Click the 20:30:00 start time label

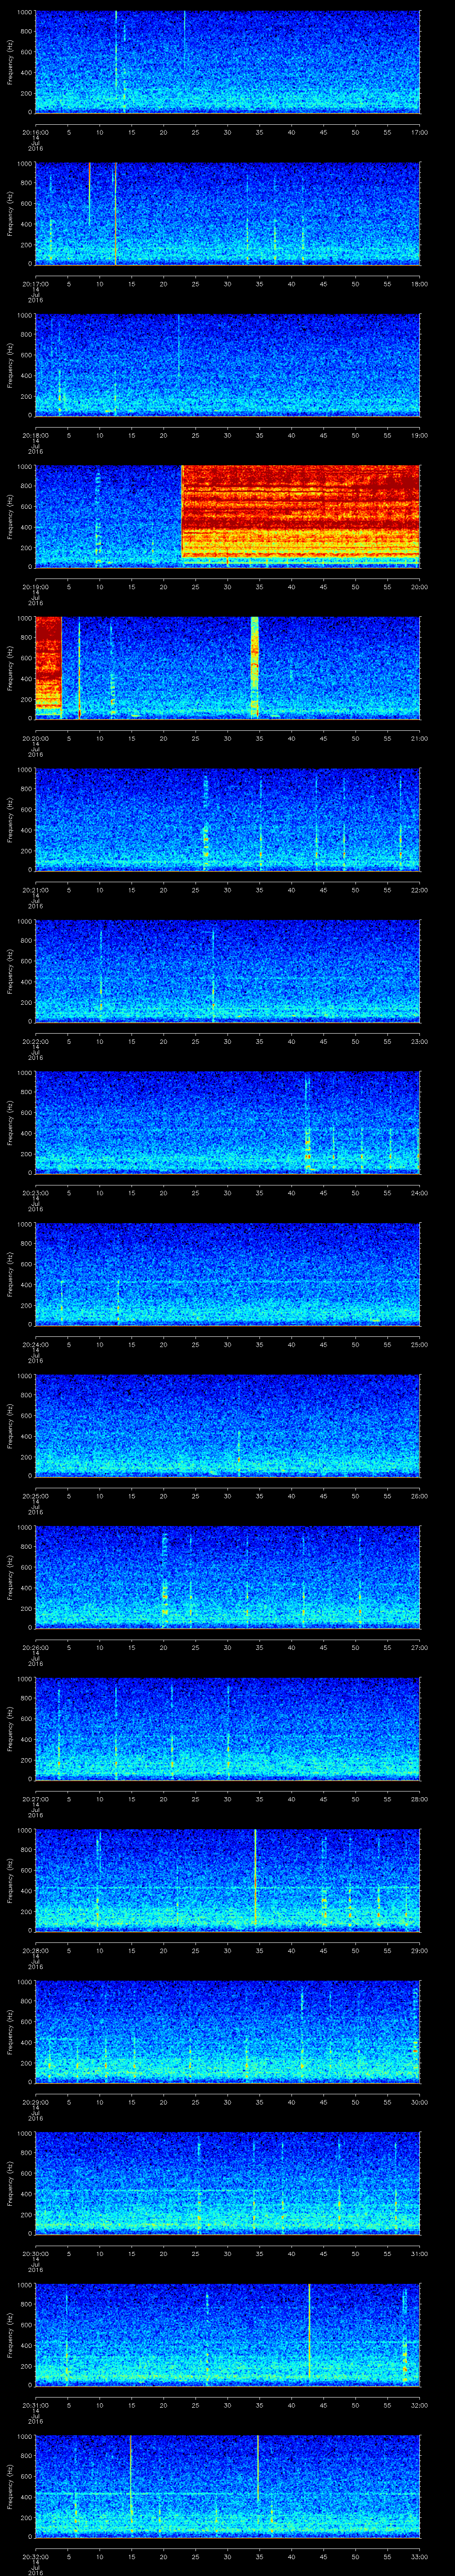(x=35, y=2252)
